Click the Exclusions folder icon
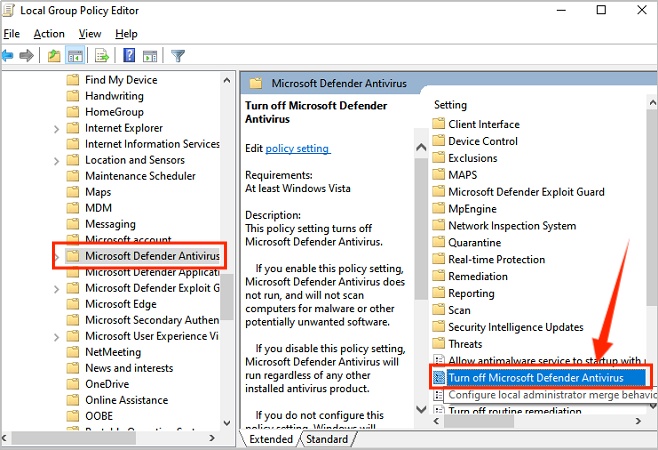 click(x=439, y=157)
